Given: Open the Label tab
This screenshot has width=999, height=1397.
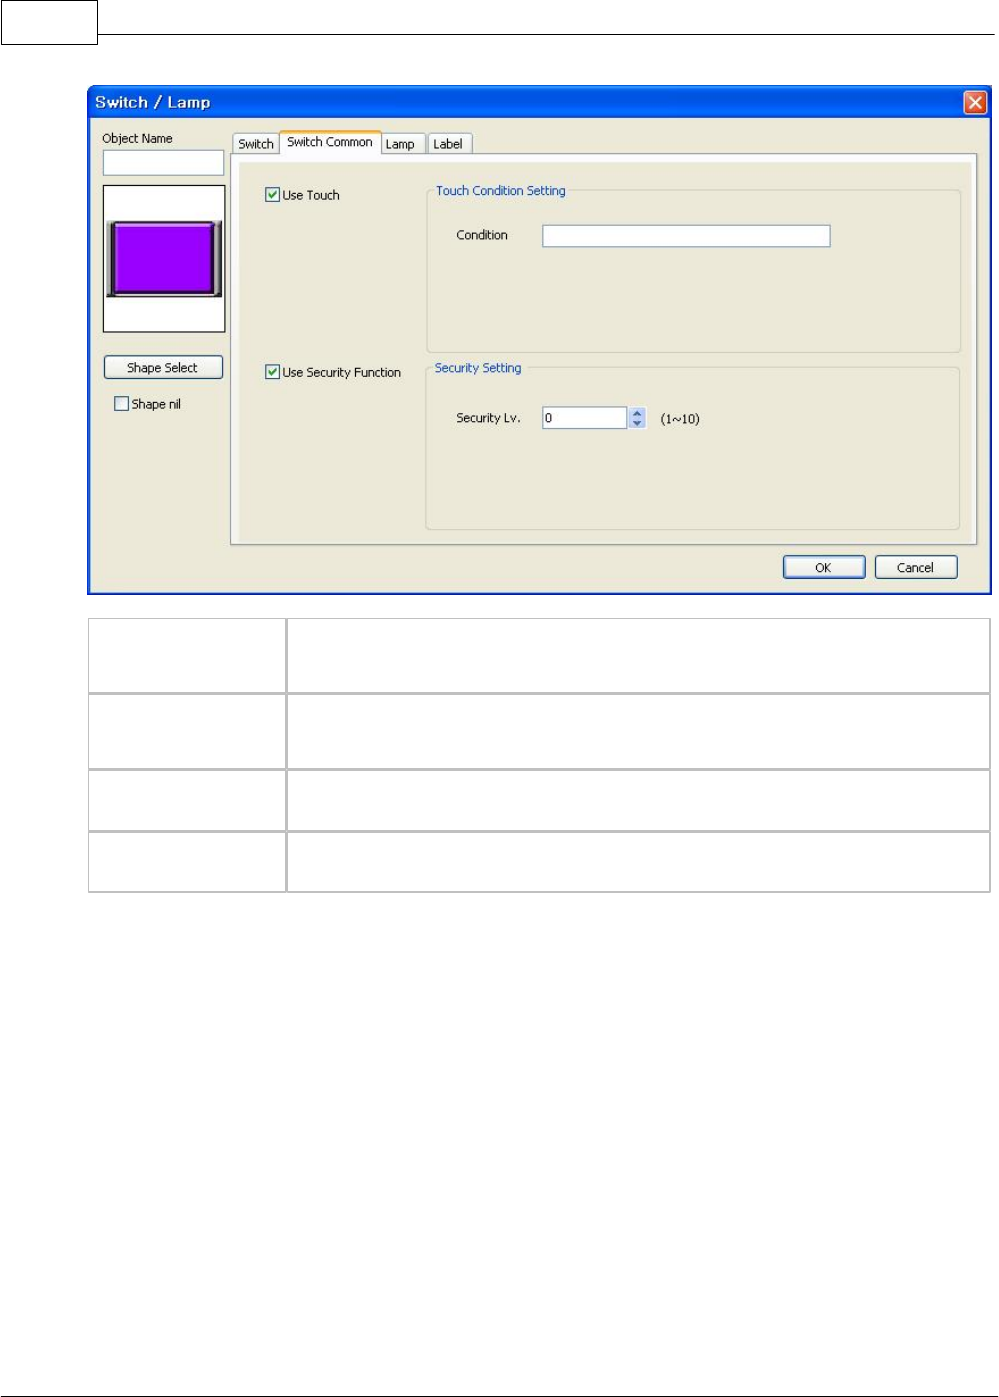Looking at the screenshot, I should [448, 144].
